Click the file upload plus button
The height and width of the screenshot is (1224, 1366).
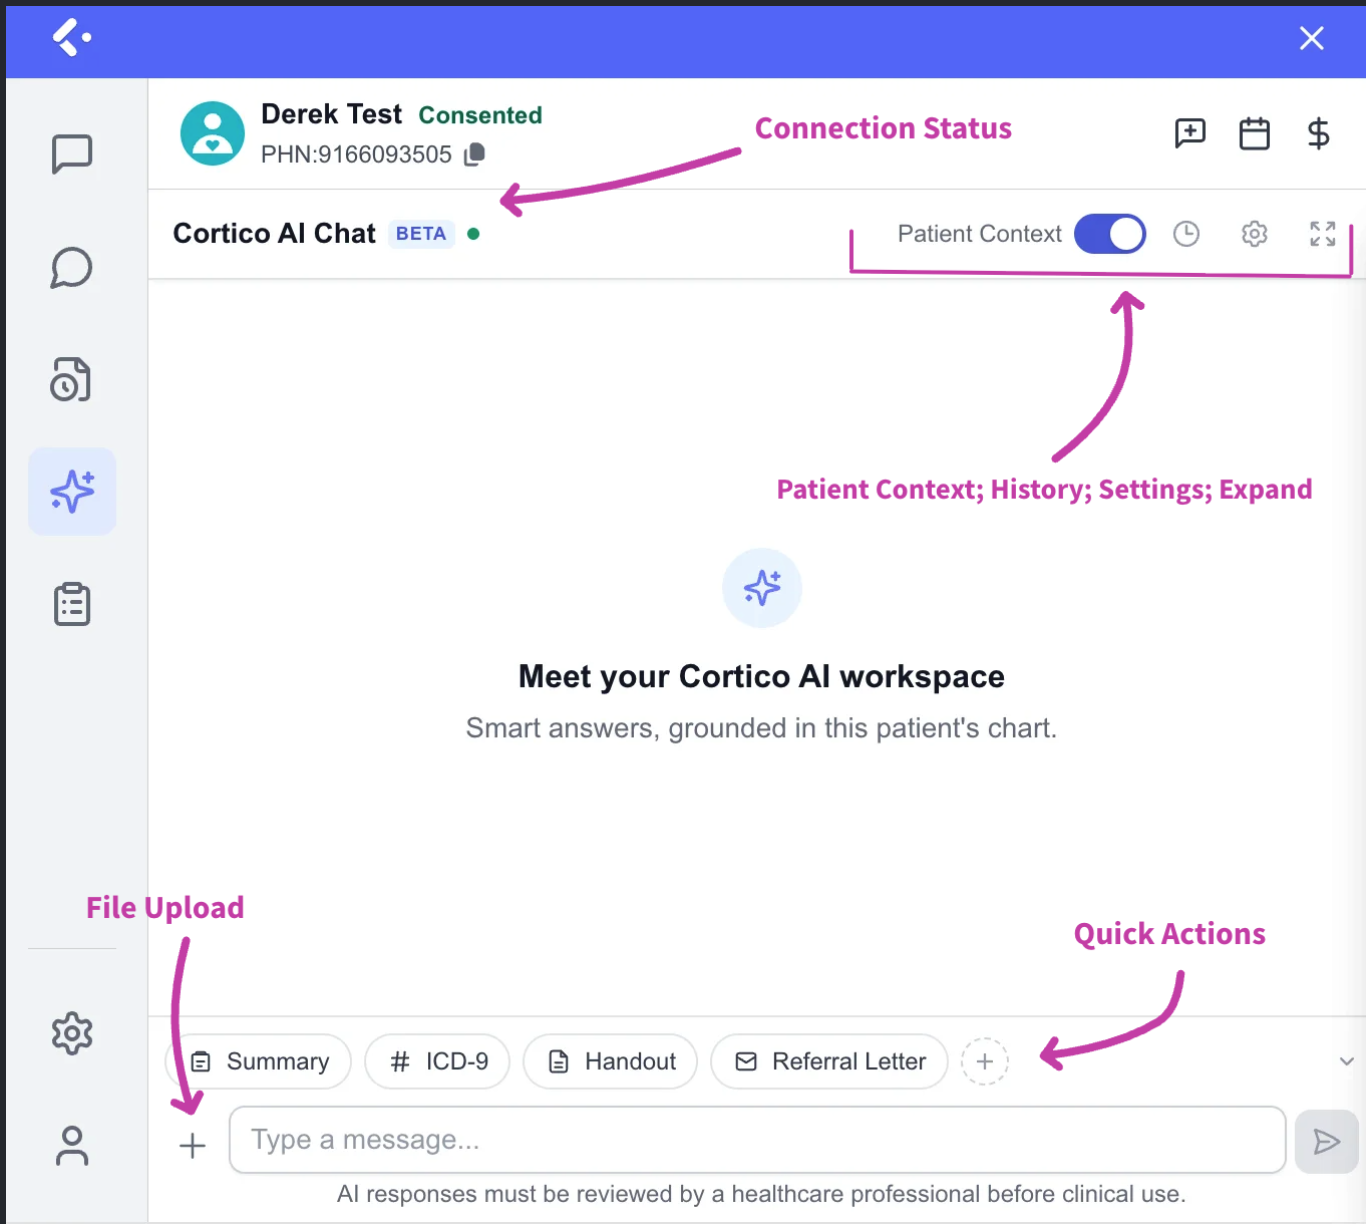coord(192,1145)
